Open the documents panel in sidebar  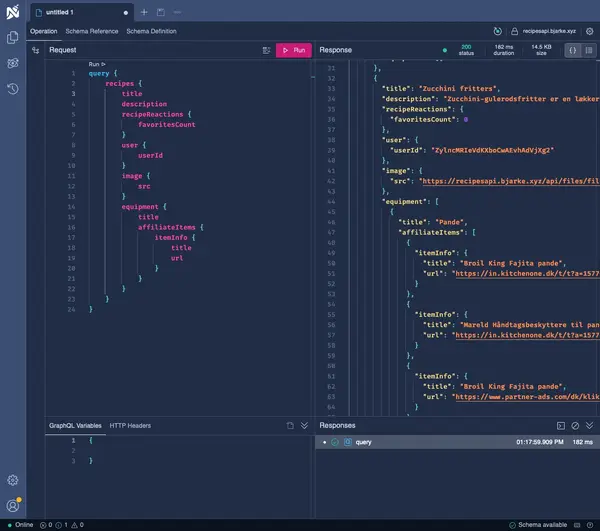pyautogui.click(x=13, y=37)
